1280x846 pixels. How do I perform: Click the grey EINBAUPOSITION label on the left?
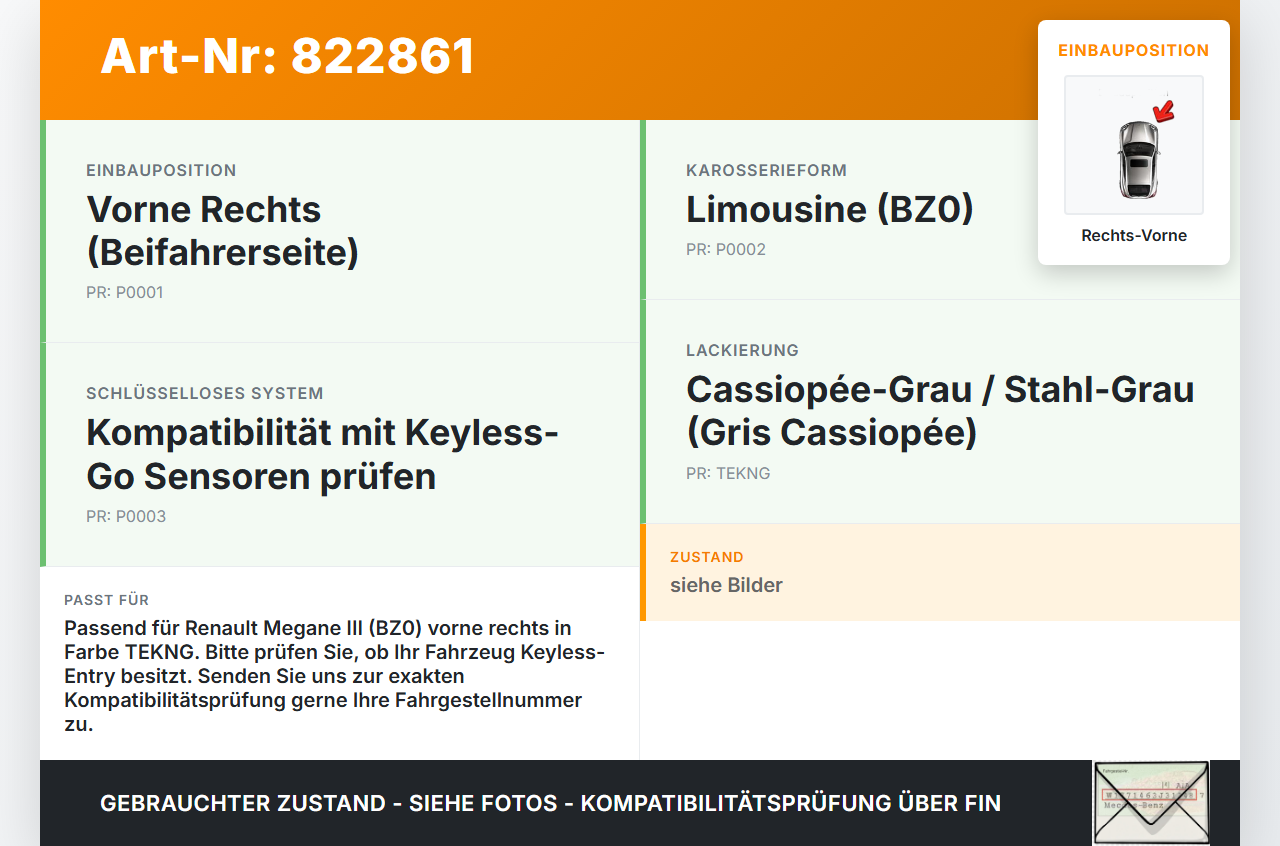click(x=161, y=171)
